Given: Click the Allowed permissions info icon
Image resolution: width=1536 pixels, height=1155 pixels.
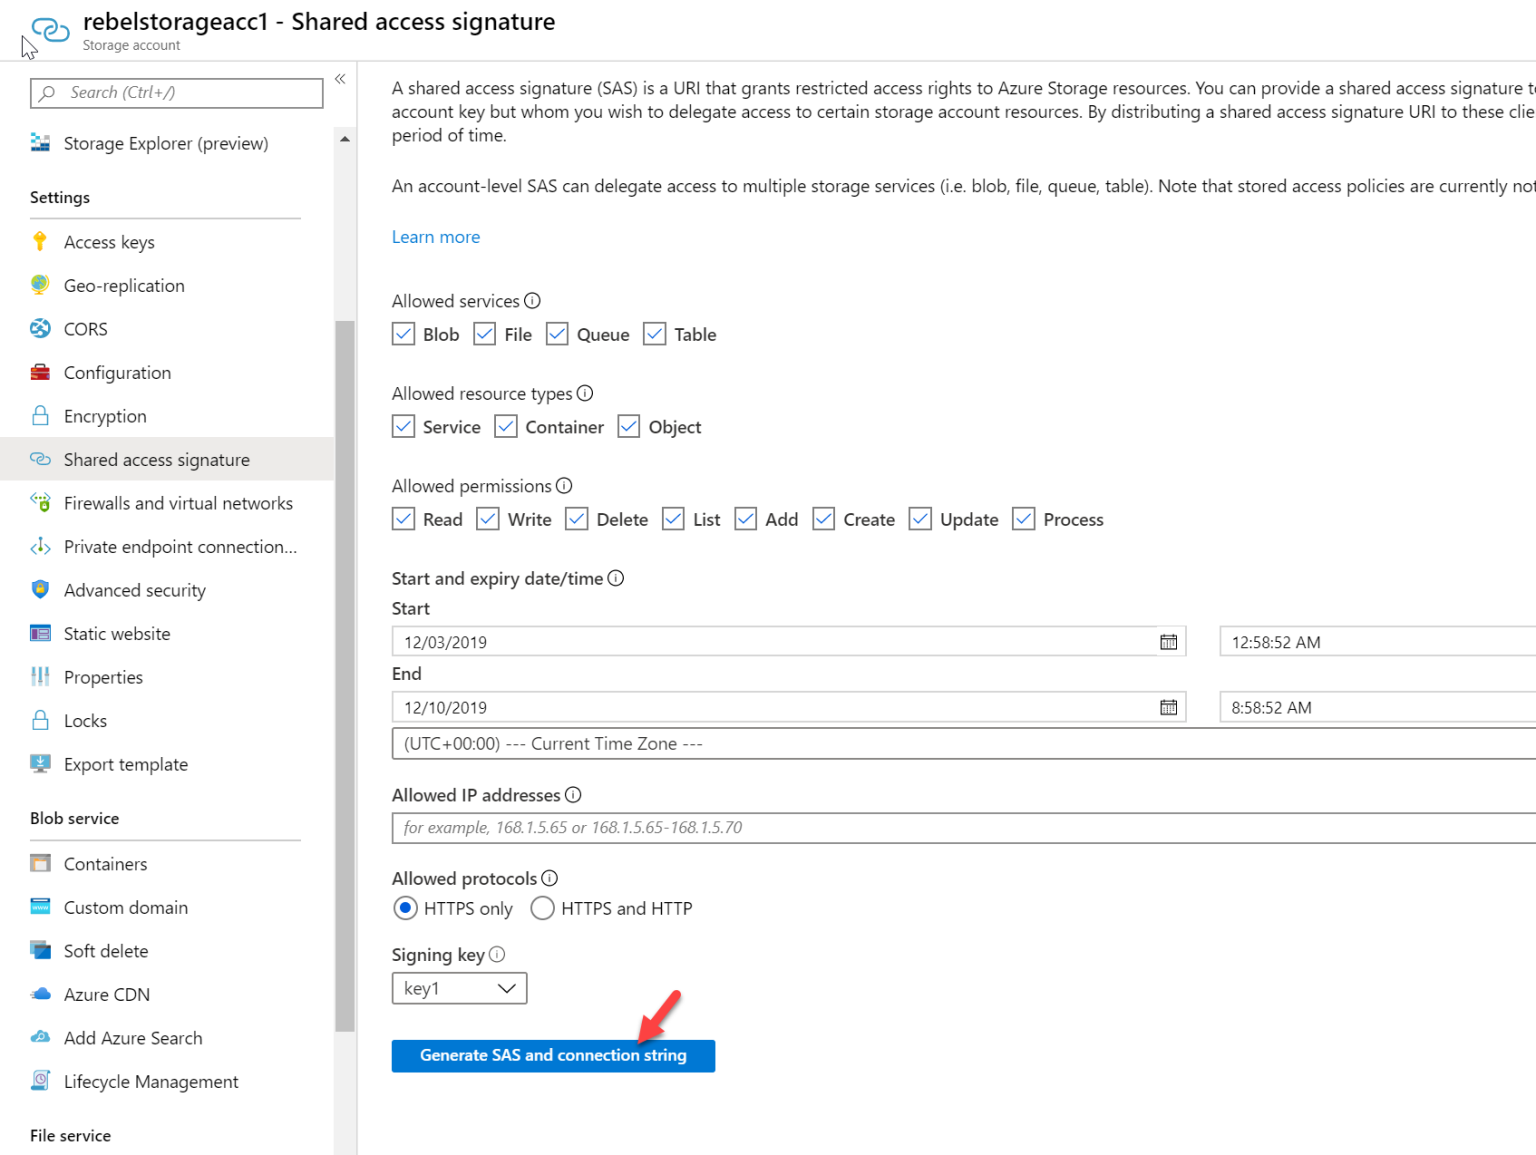Looking at the screenshot, I should pyautogui.click(x=566, y=485).
